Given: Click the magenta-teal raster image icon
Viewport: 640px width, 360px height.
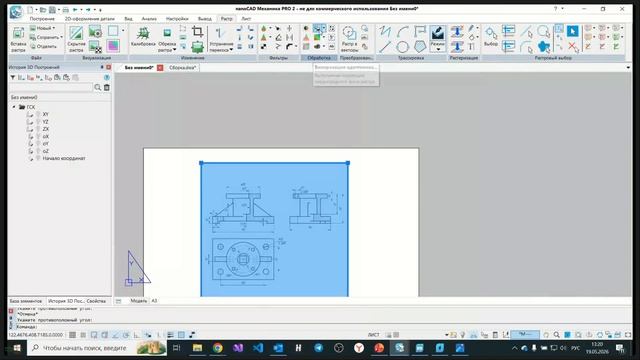Looking at the screenshot, I should pyautogui.click(x=113, y=46).
